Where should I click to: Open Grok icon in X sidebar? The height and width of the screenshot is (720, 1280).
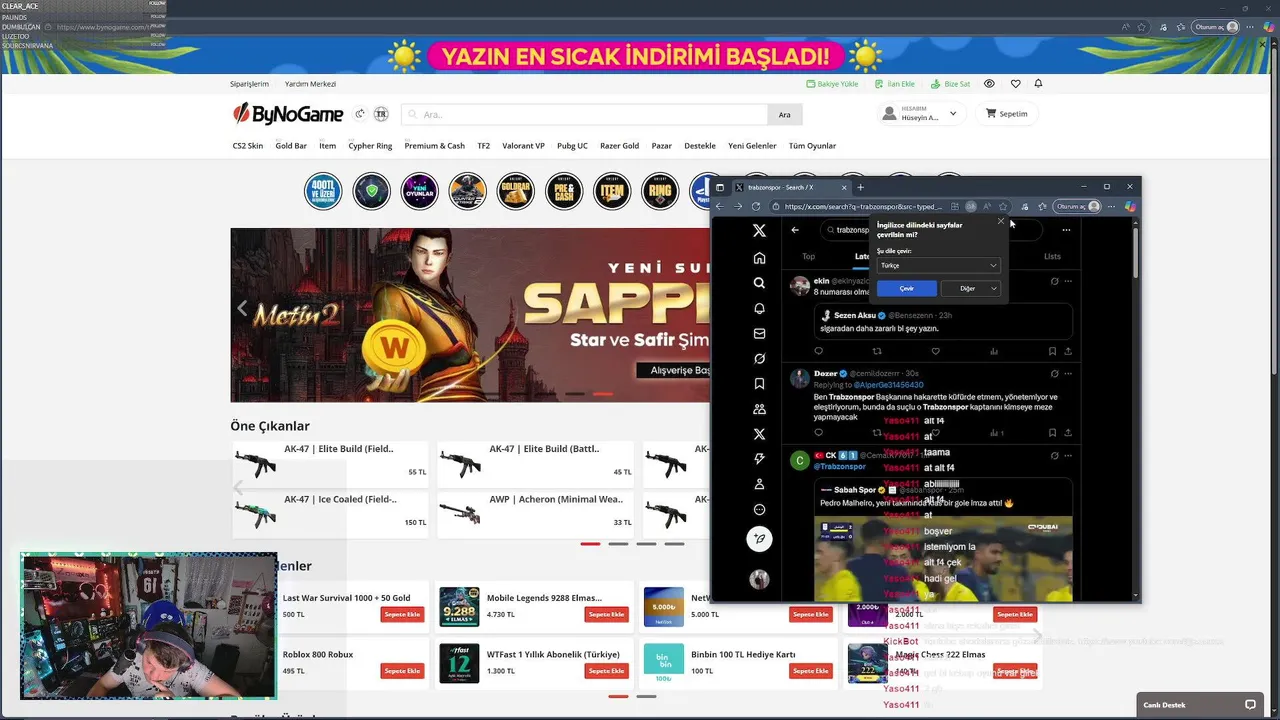click(x=759, y=359)
